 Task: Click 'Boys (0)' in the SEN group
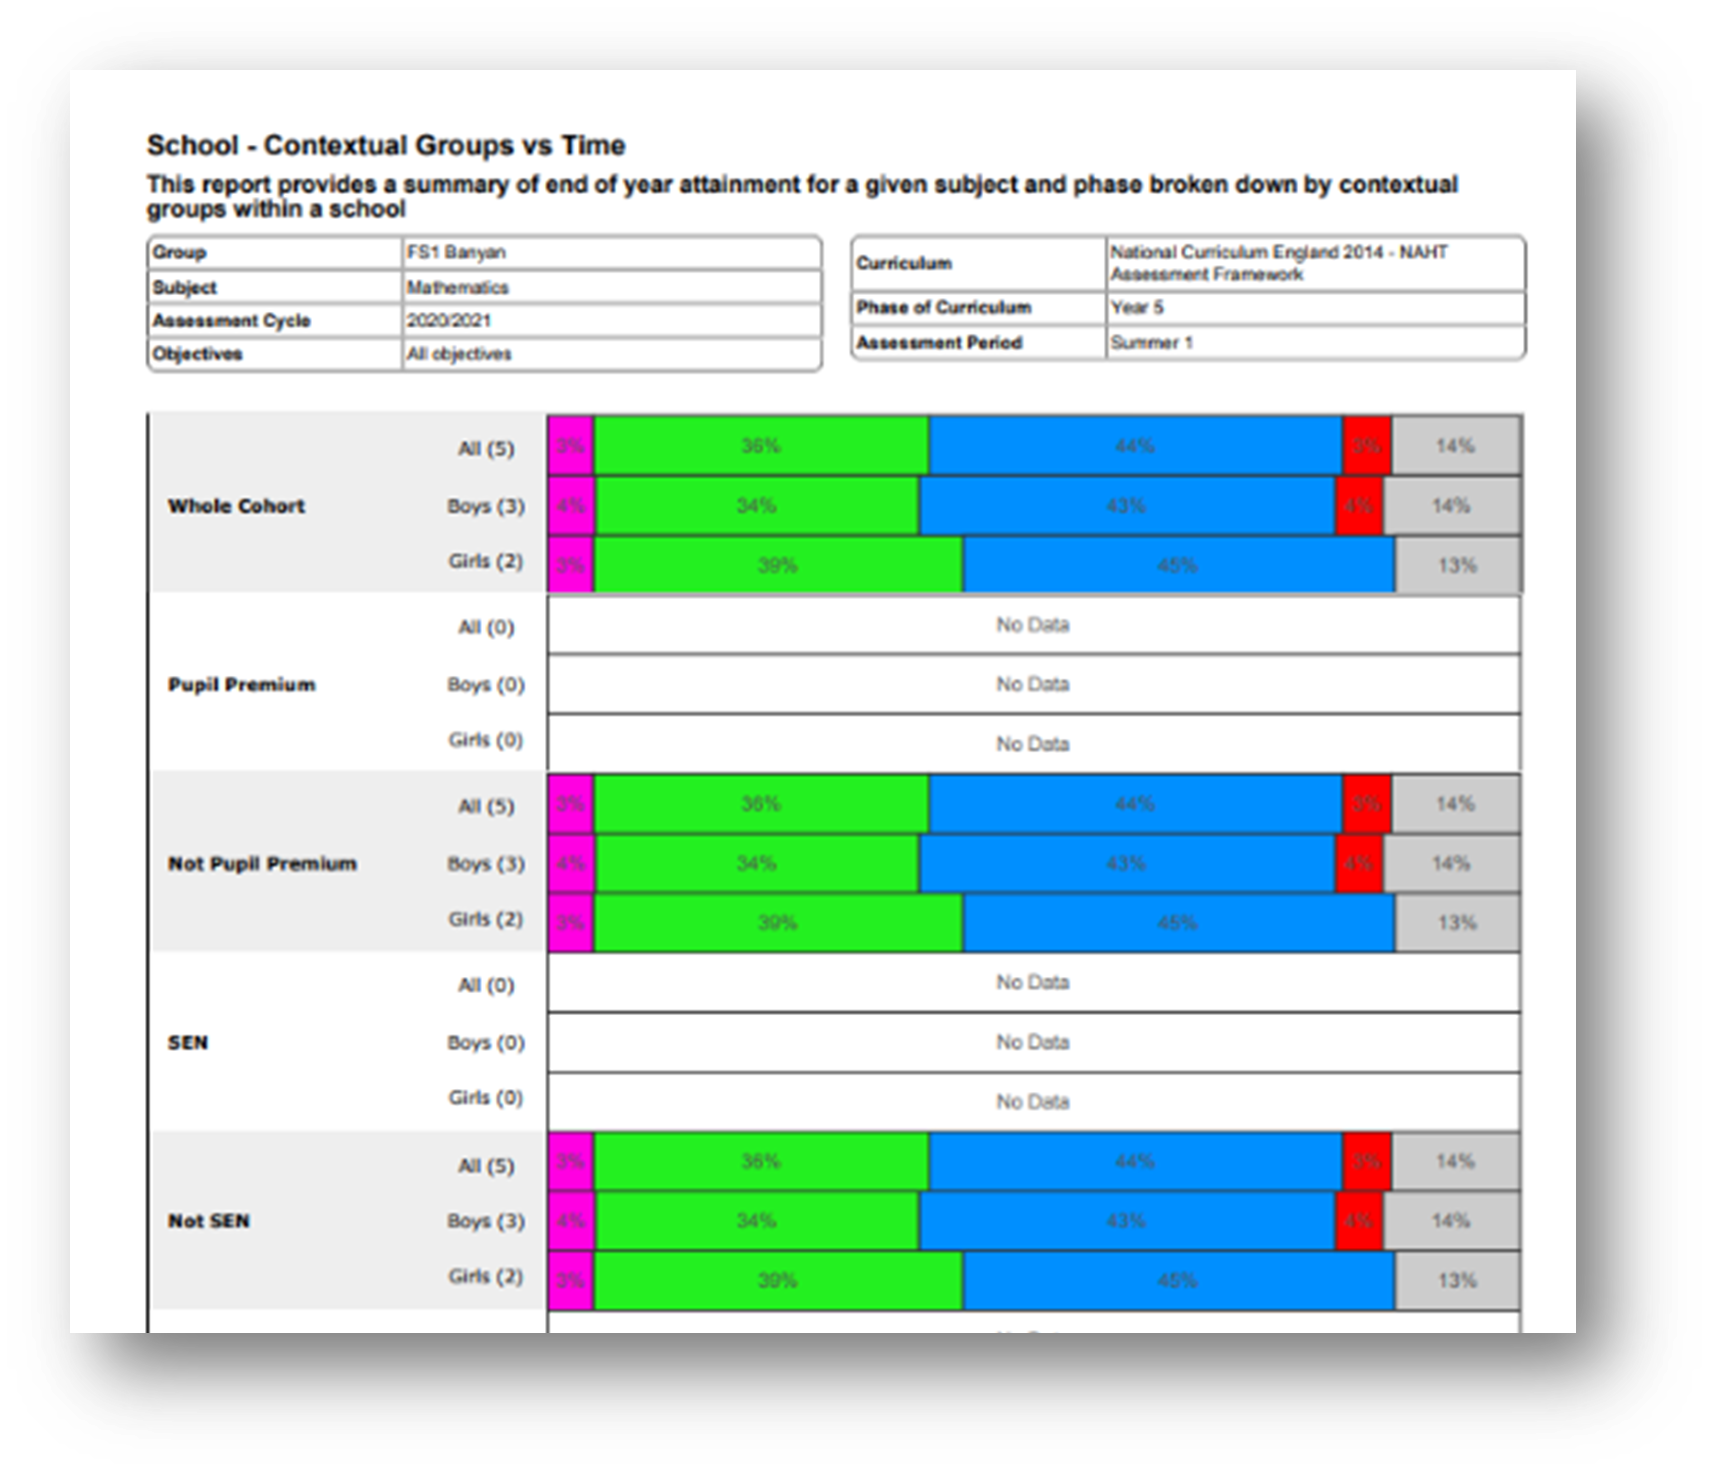point(486,1042)
